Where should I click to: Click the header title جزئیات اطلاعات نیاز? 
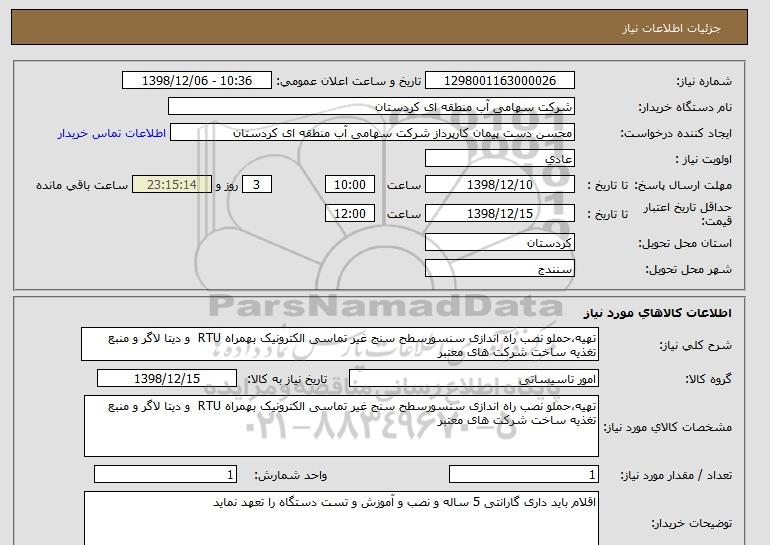point(671,28)
